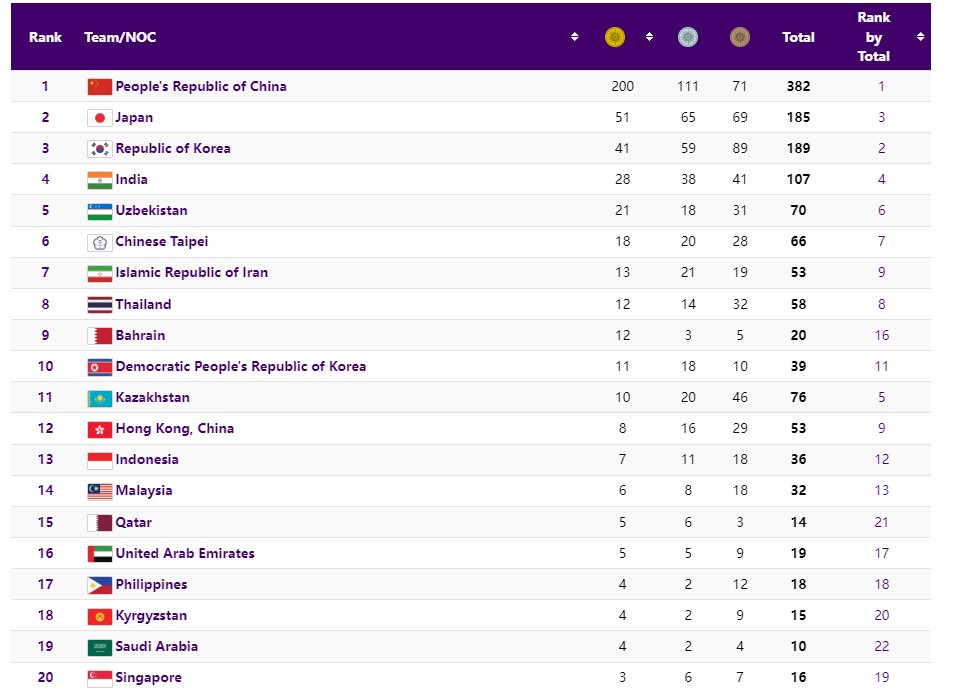Click the Kazakhstan flag icon

99,398
